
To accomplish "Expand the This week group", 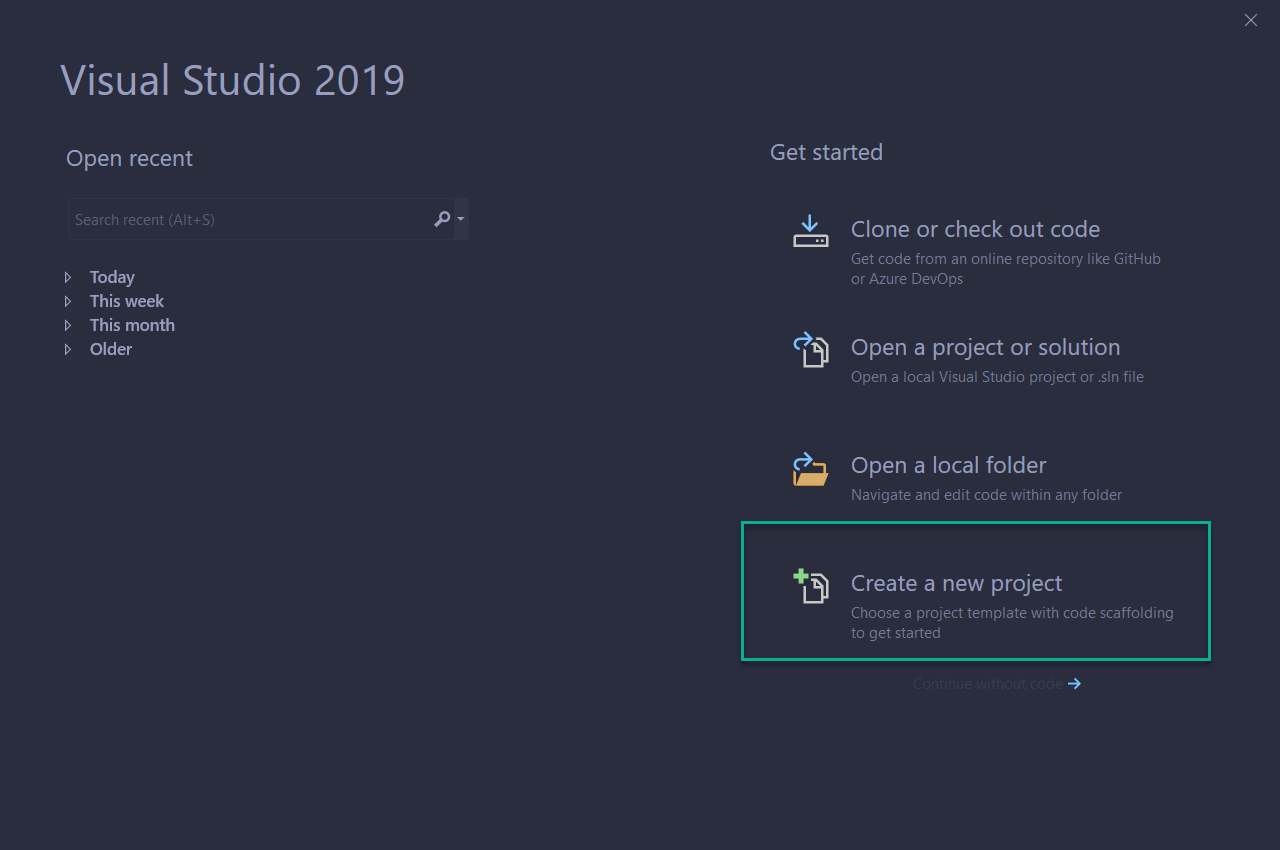I will [x=68, y=301].
